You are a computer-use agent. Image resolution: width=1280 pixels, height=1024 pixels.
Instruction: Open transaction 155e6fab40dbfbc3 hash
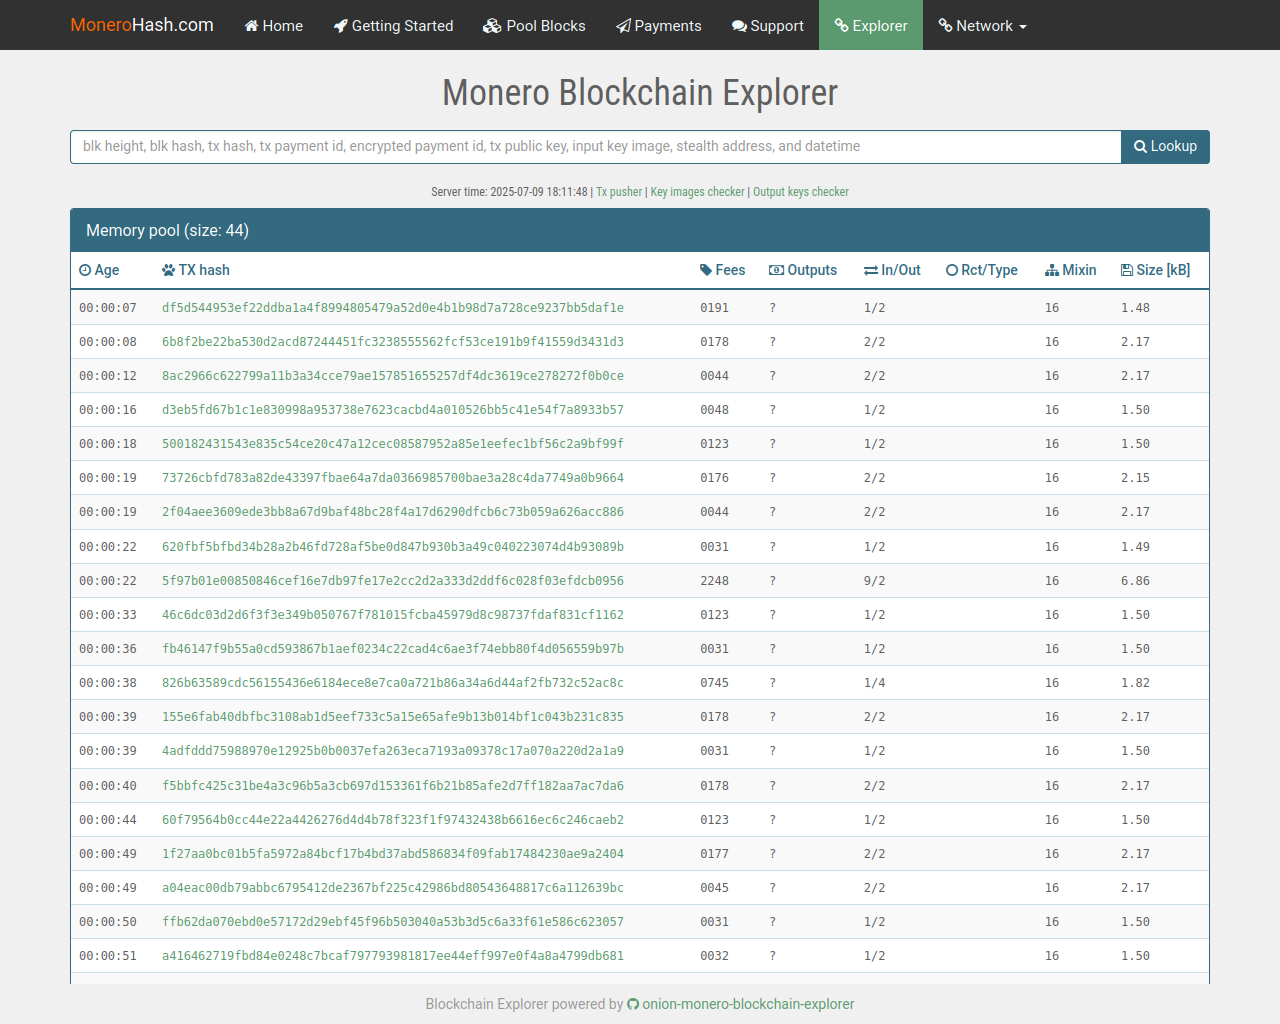393,717
